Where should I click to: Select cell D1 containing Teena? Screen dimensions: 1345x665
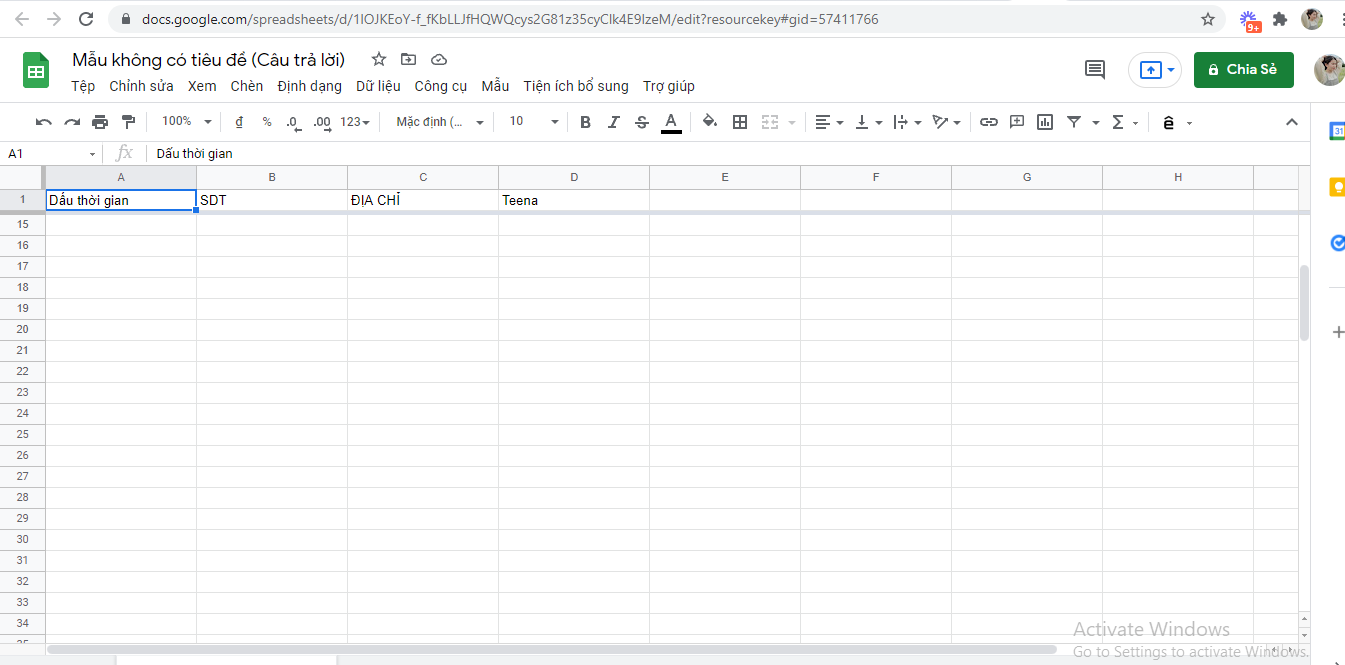click(574, 201)
